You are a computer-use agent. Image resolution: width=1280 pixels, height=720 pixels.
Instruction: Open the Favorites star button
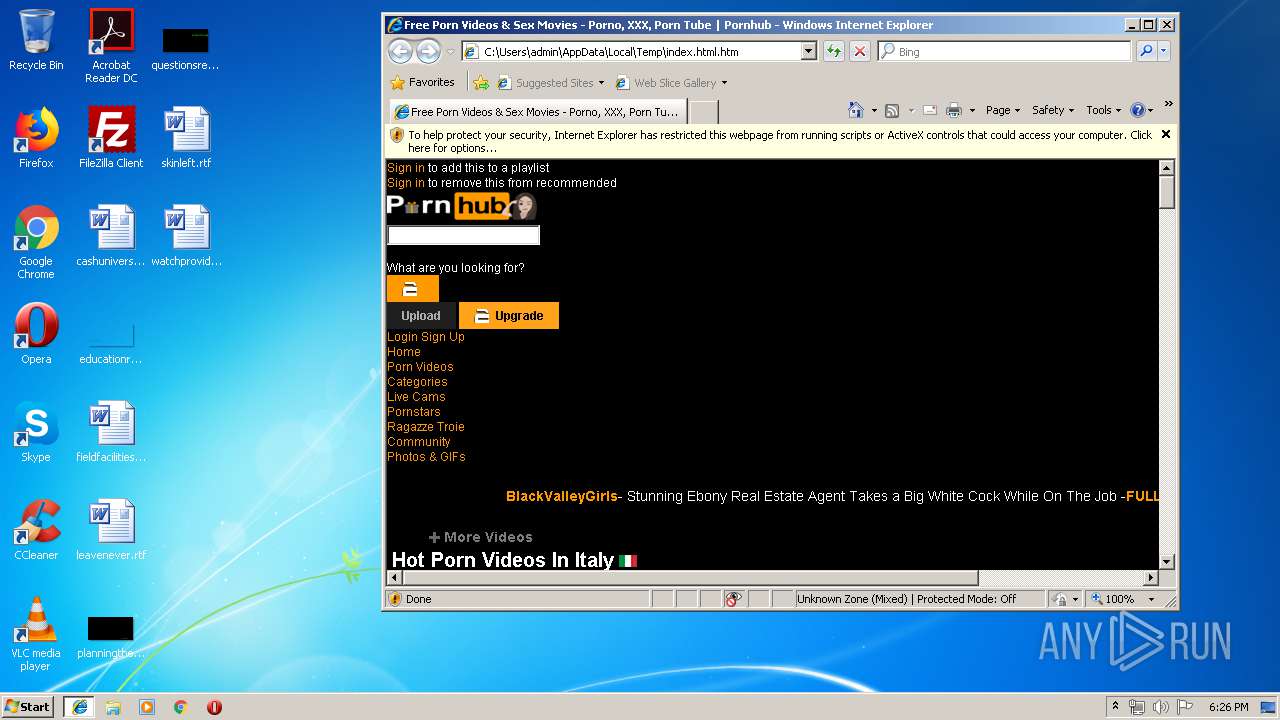pyautogui.click(x=422, y=83)
